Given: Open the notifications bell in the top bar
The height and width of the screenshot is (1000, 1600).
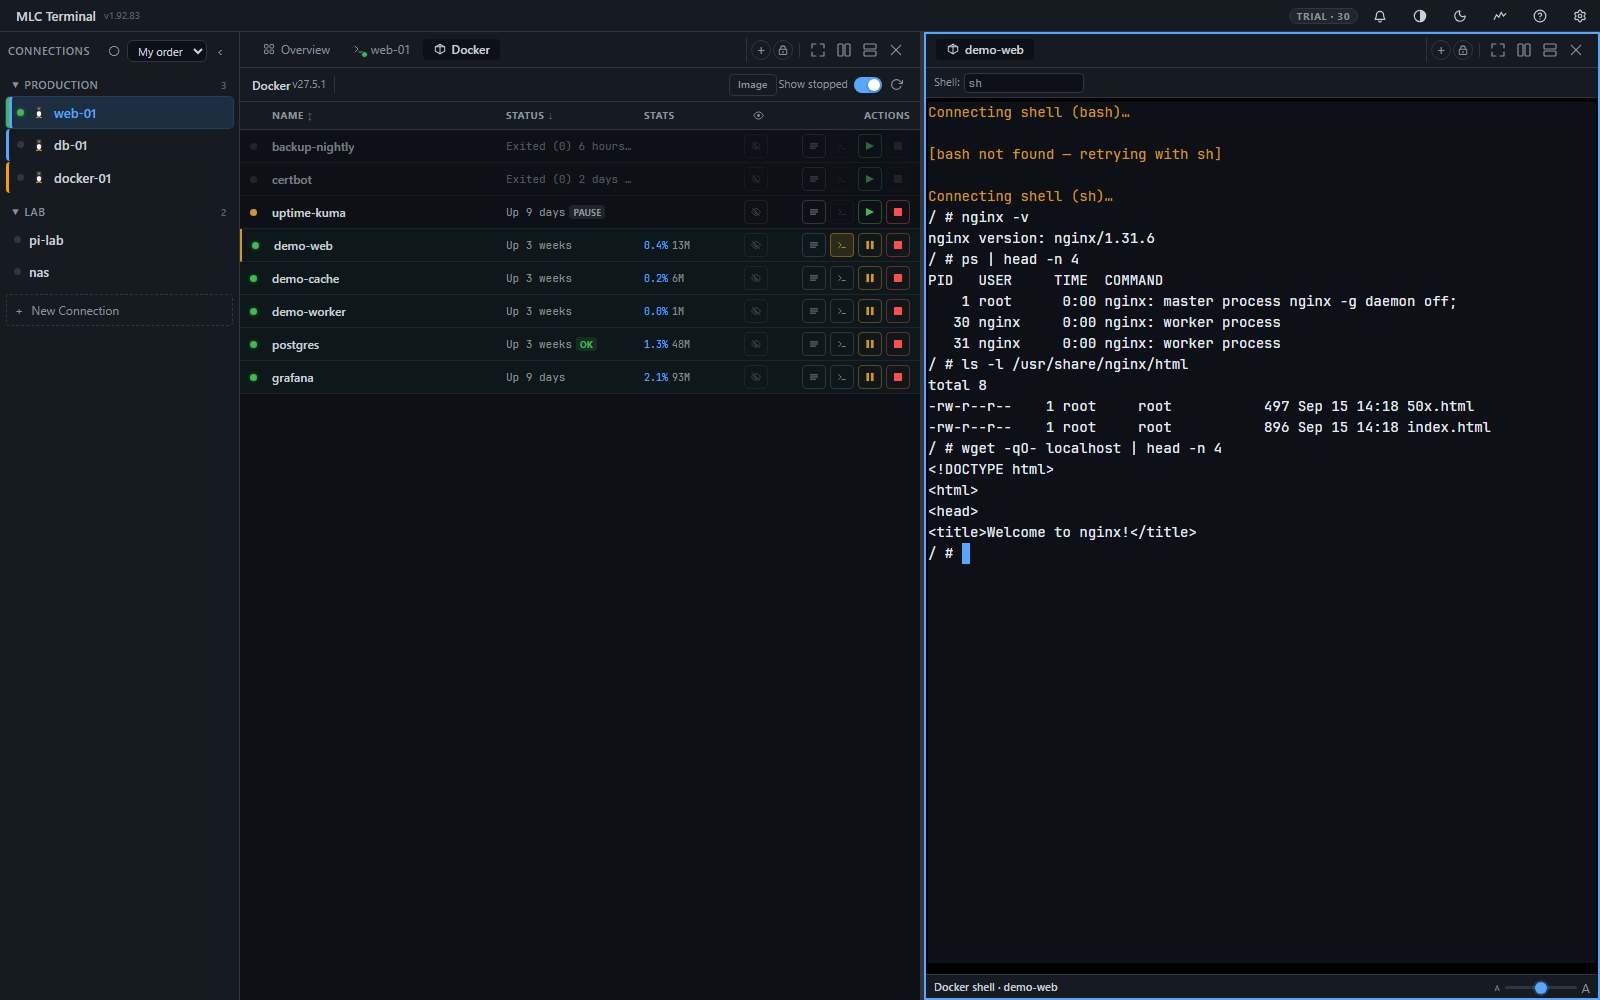Looking at the screenshot, I should point(1380,16).
